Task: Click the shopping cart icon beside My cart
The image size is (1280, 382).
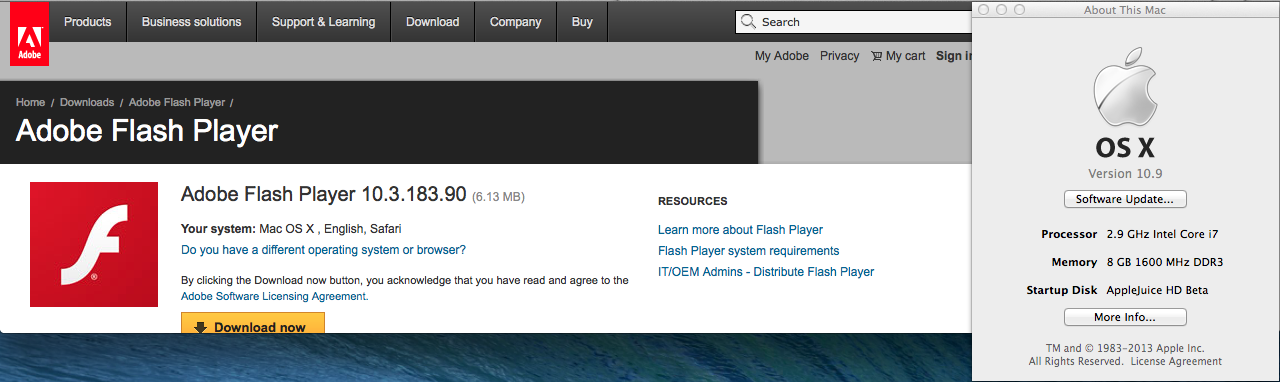Action: (876, 56)
